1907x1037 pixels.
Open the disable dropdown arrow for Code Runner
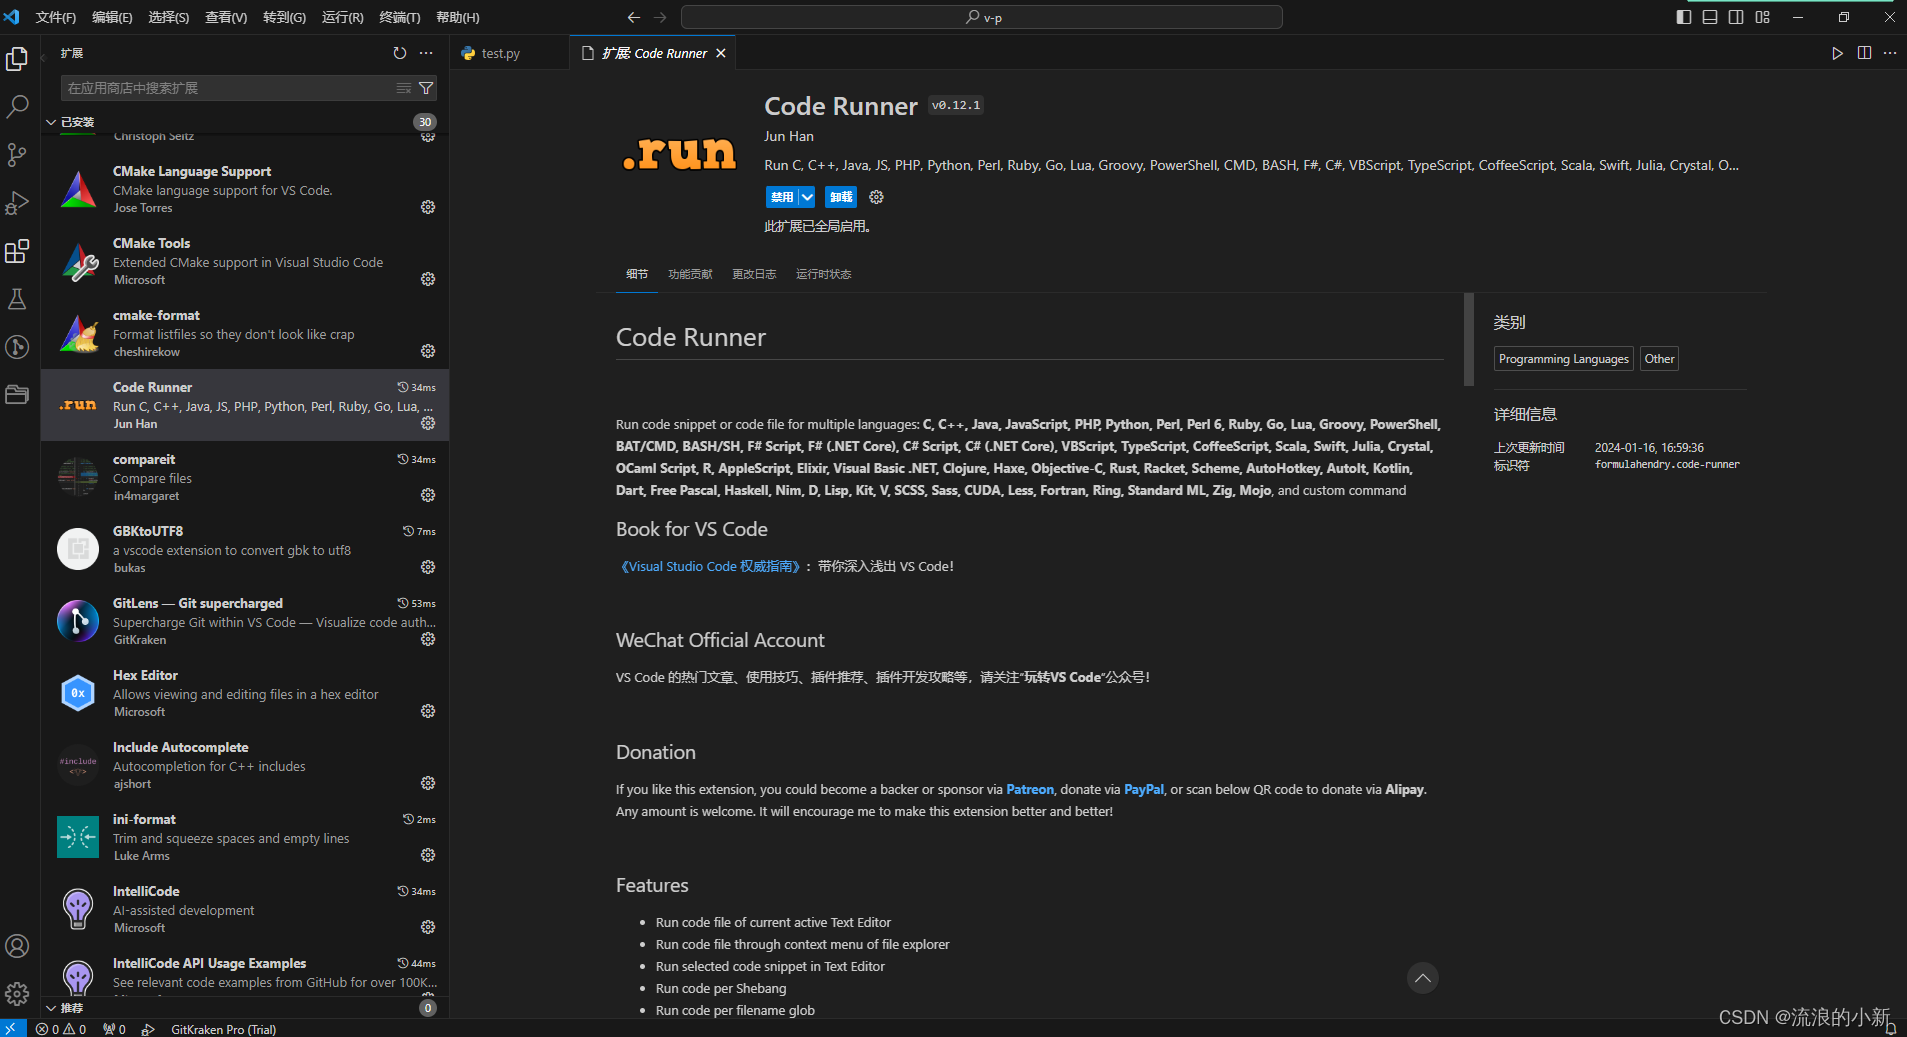[807, 197]
